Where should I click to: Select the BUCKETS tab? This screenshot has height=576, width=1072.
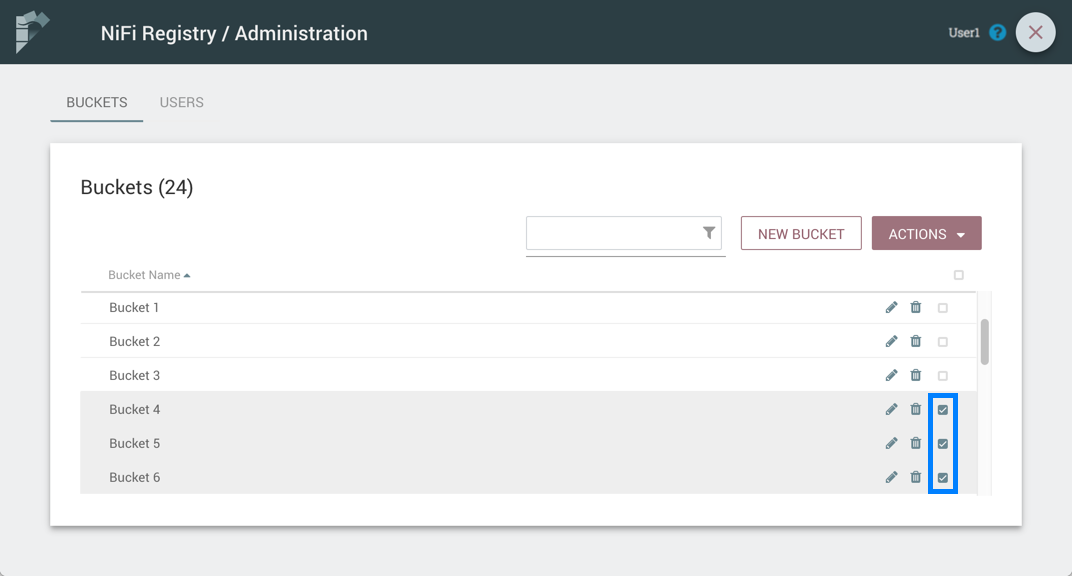click(x=97, y=102)
